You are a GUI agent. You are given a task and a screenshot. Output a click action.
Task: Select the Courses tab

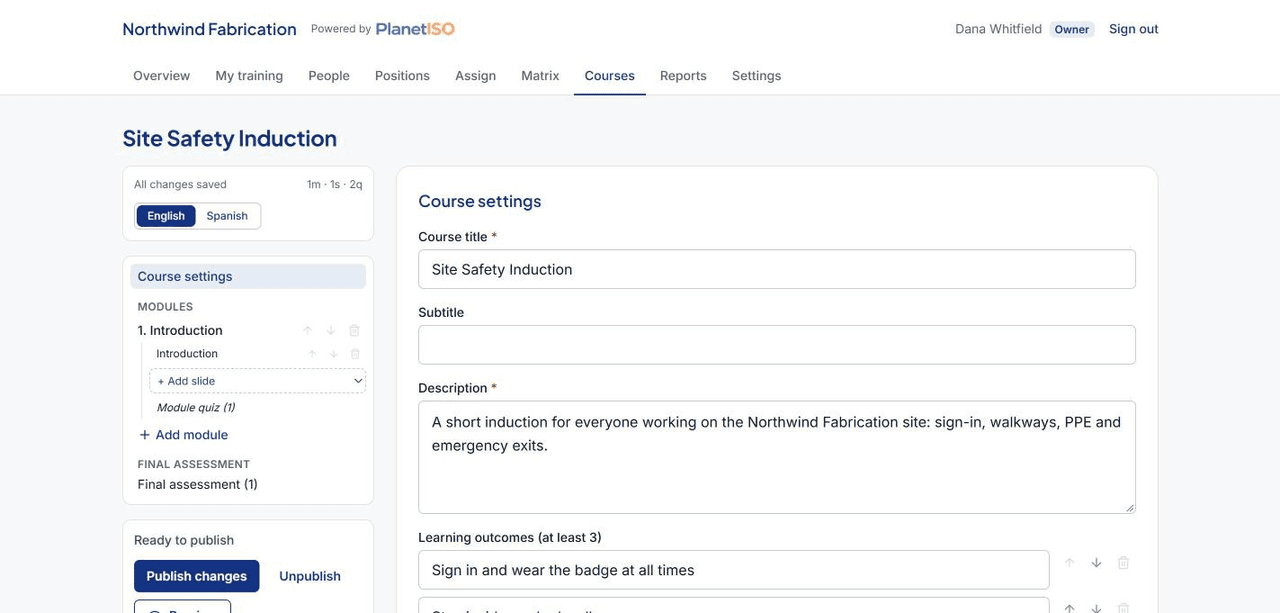point(610,76)
